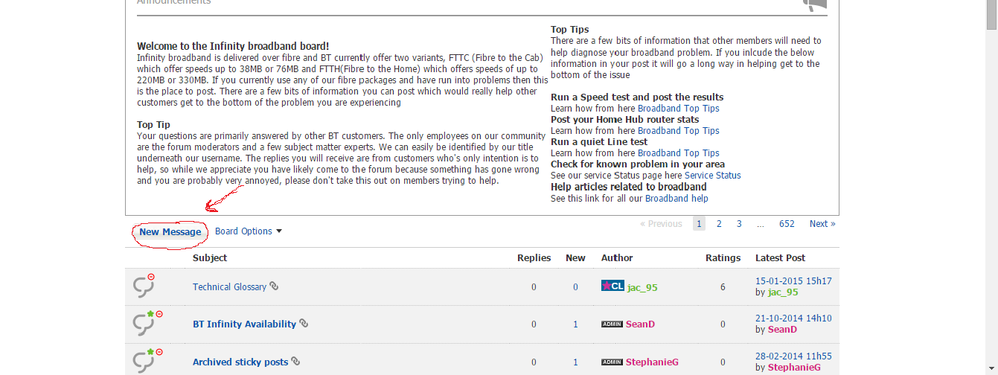The image size is (998, 375).
Task: Click ratings value 6 for Technical Glossary
Action: point(723,287)
